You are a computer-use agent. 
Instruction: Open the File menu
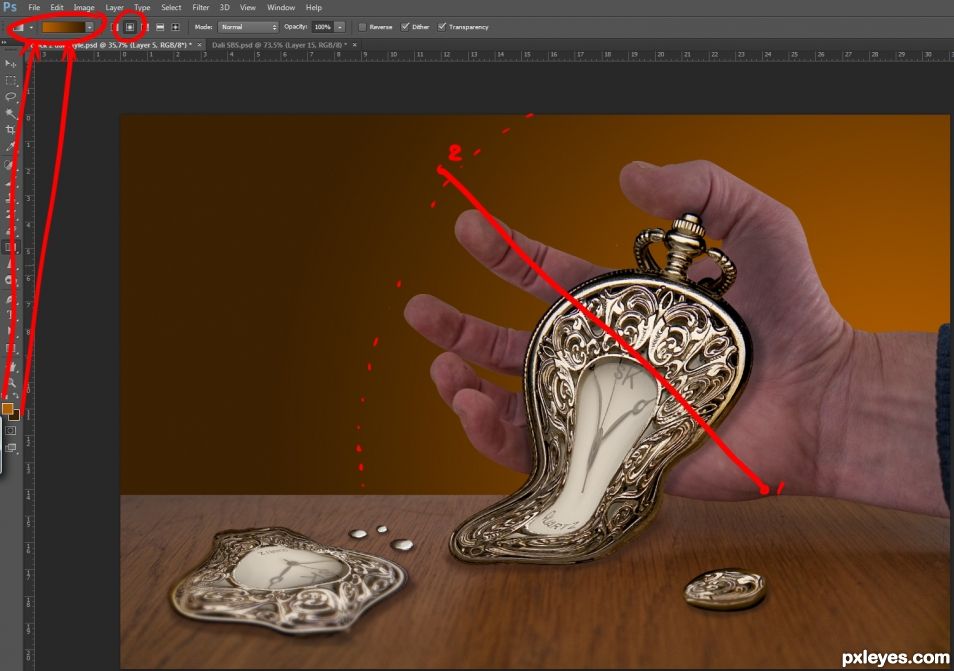[x=34, y=7]
